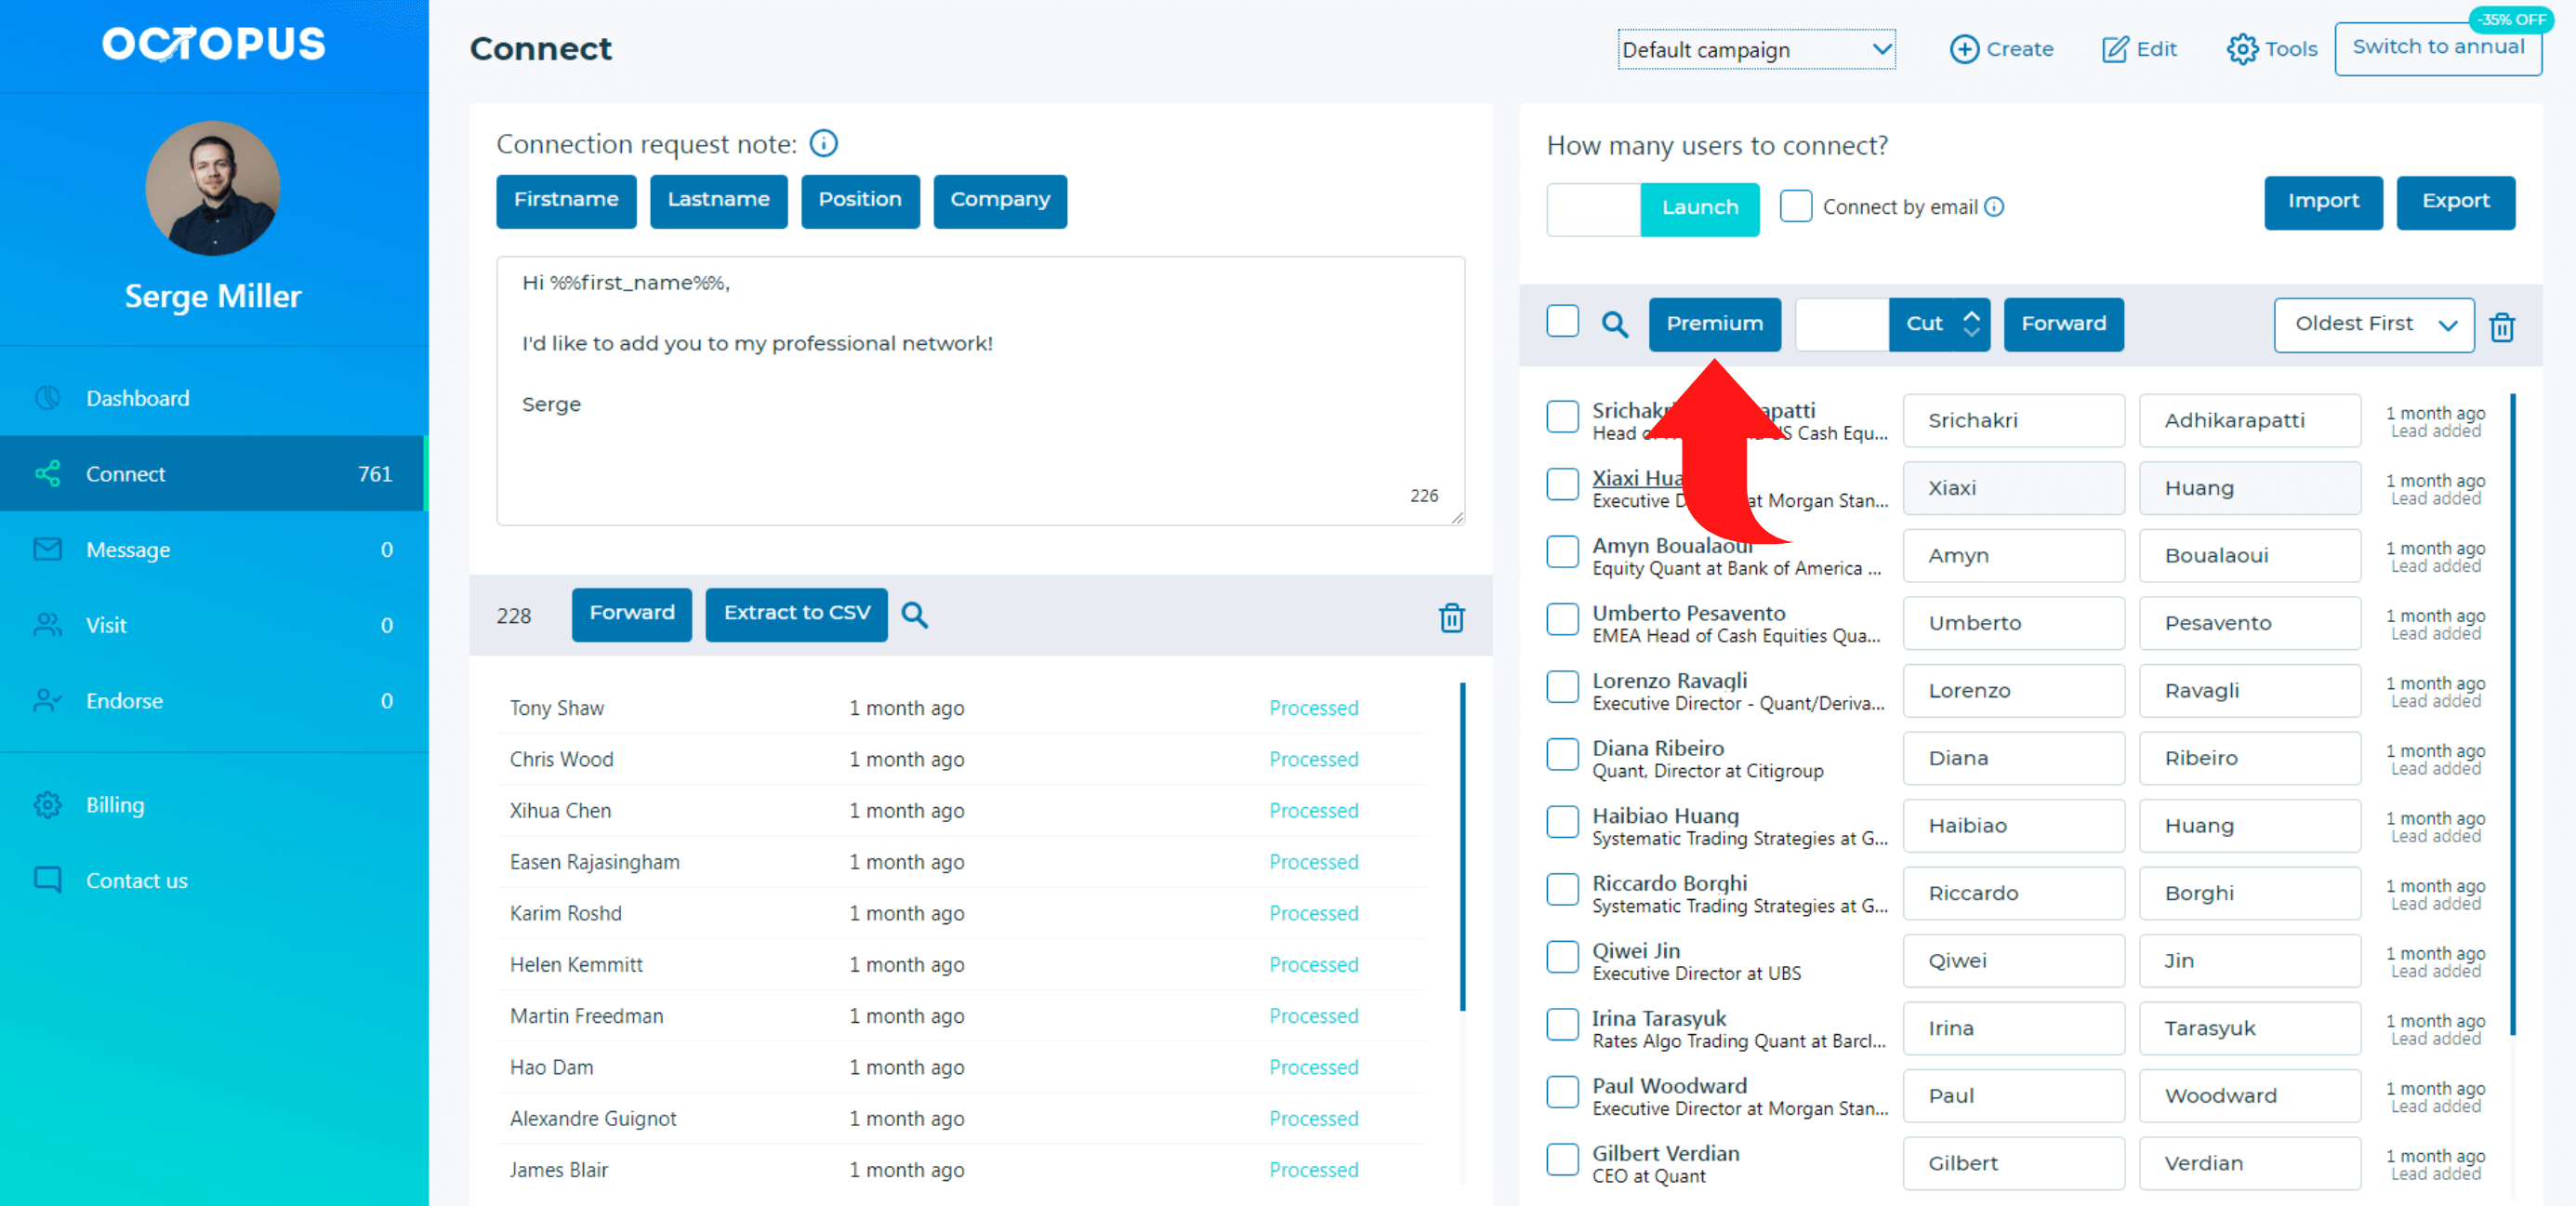Click the Extract to CSV button
This screenshot has width=2576, height=1206.
coord(797,615)
